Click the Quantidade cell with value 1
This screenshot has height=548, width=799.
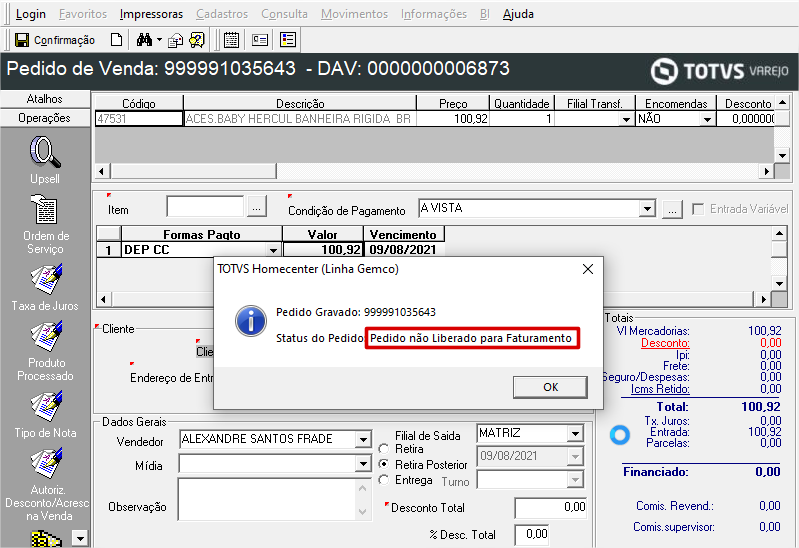click(521, 119)
